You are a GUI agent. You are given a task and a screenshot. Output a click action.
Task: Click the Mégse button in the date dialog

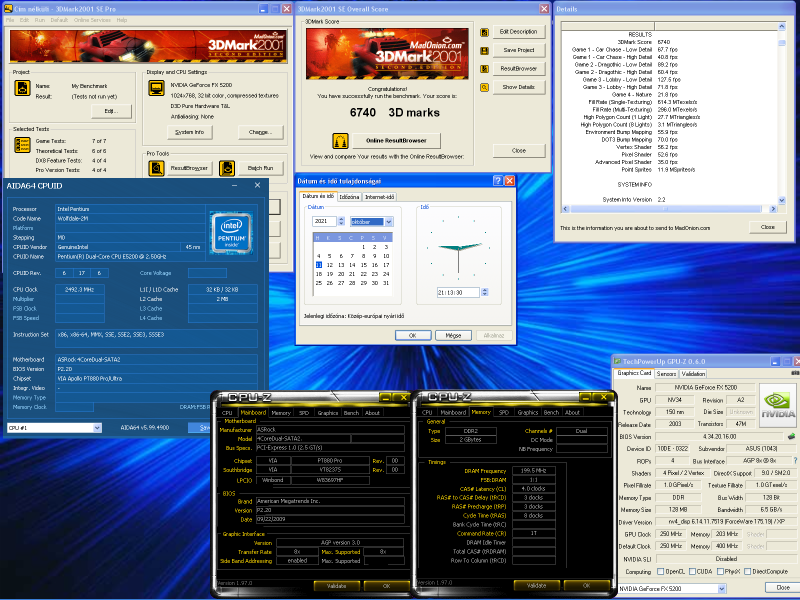coord(453,335)
